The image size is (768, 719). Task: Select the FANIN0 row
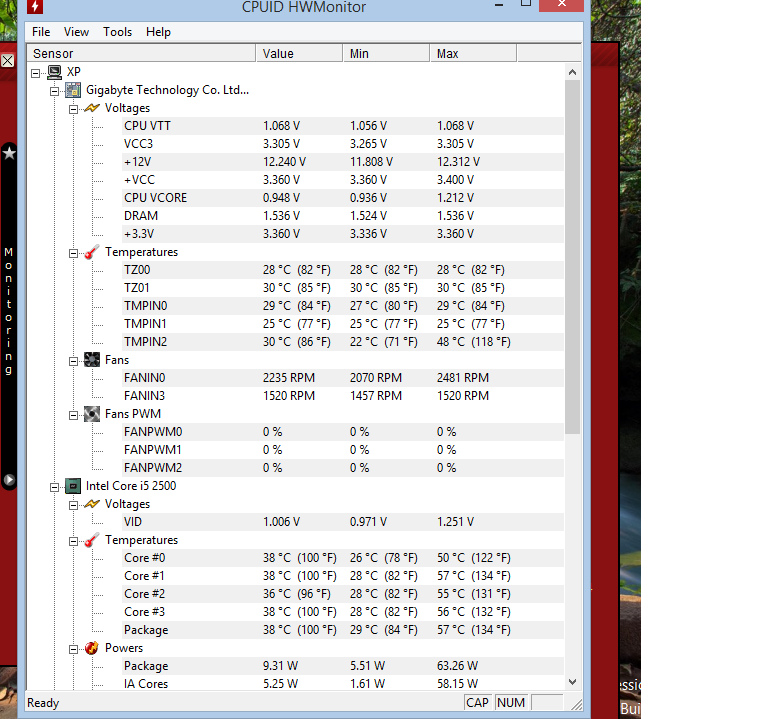click(x=343, y=378)
